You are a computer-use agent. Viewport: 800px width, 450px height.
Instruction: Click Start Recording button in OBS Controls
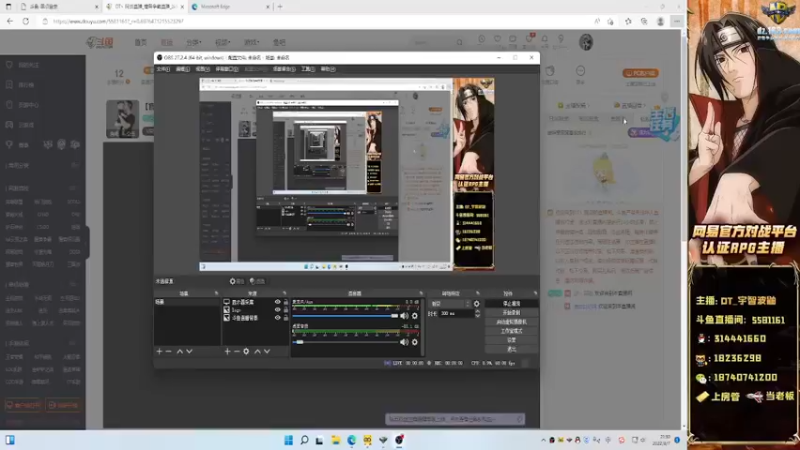pyautogui.click(x=512, y=313)
